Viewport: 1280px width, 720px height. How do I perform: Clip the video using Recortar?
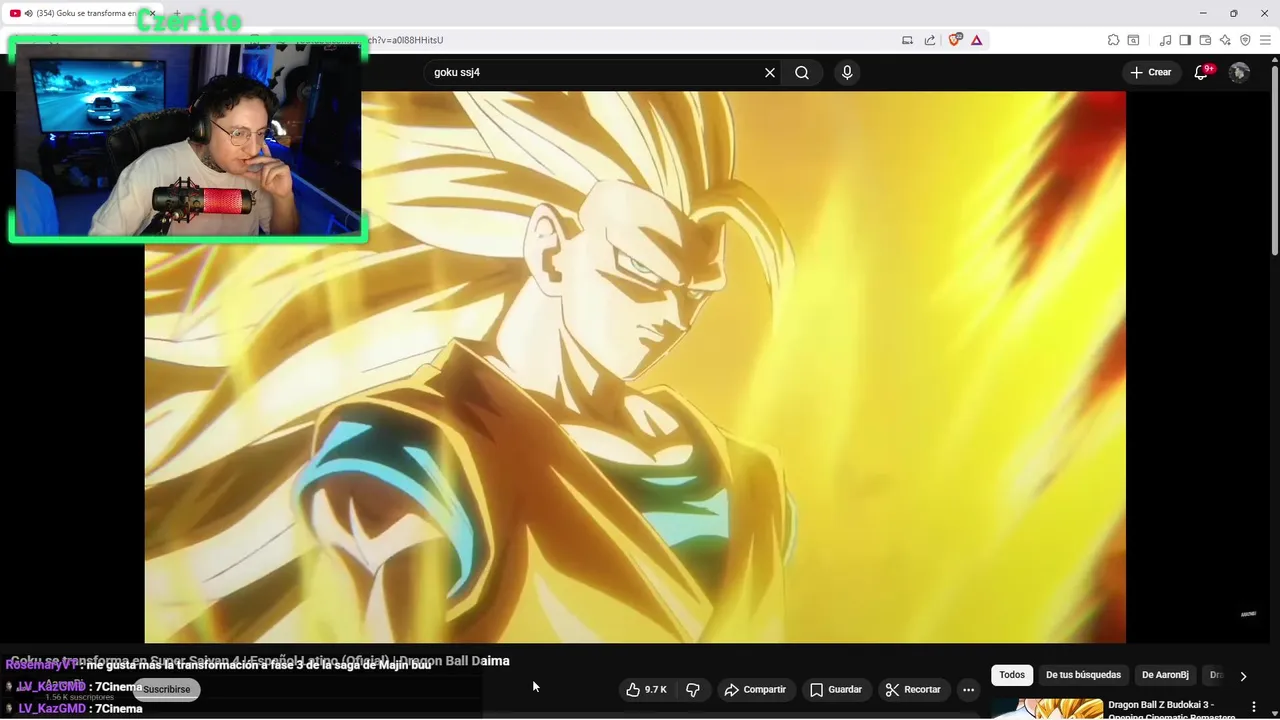coord(913,689)
